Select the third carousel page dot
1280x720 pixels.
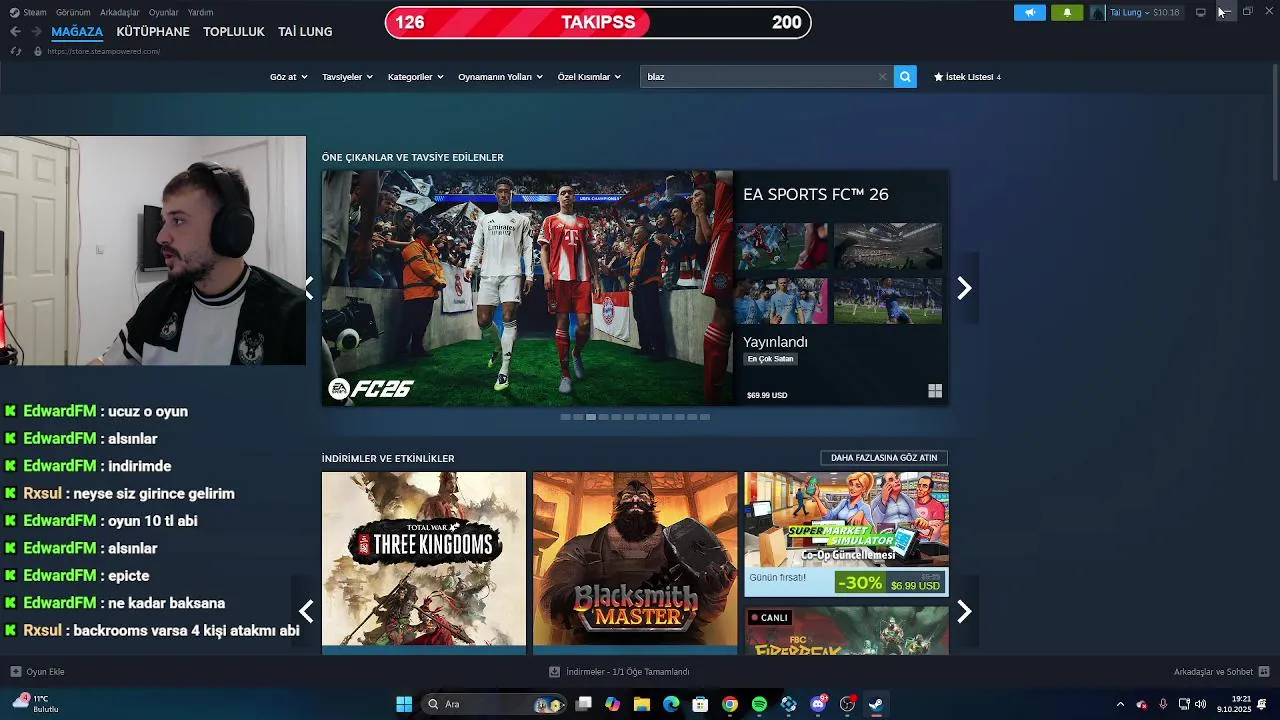pyautogui.click(x=591, y=417)
